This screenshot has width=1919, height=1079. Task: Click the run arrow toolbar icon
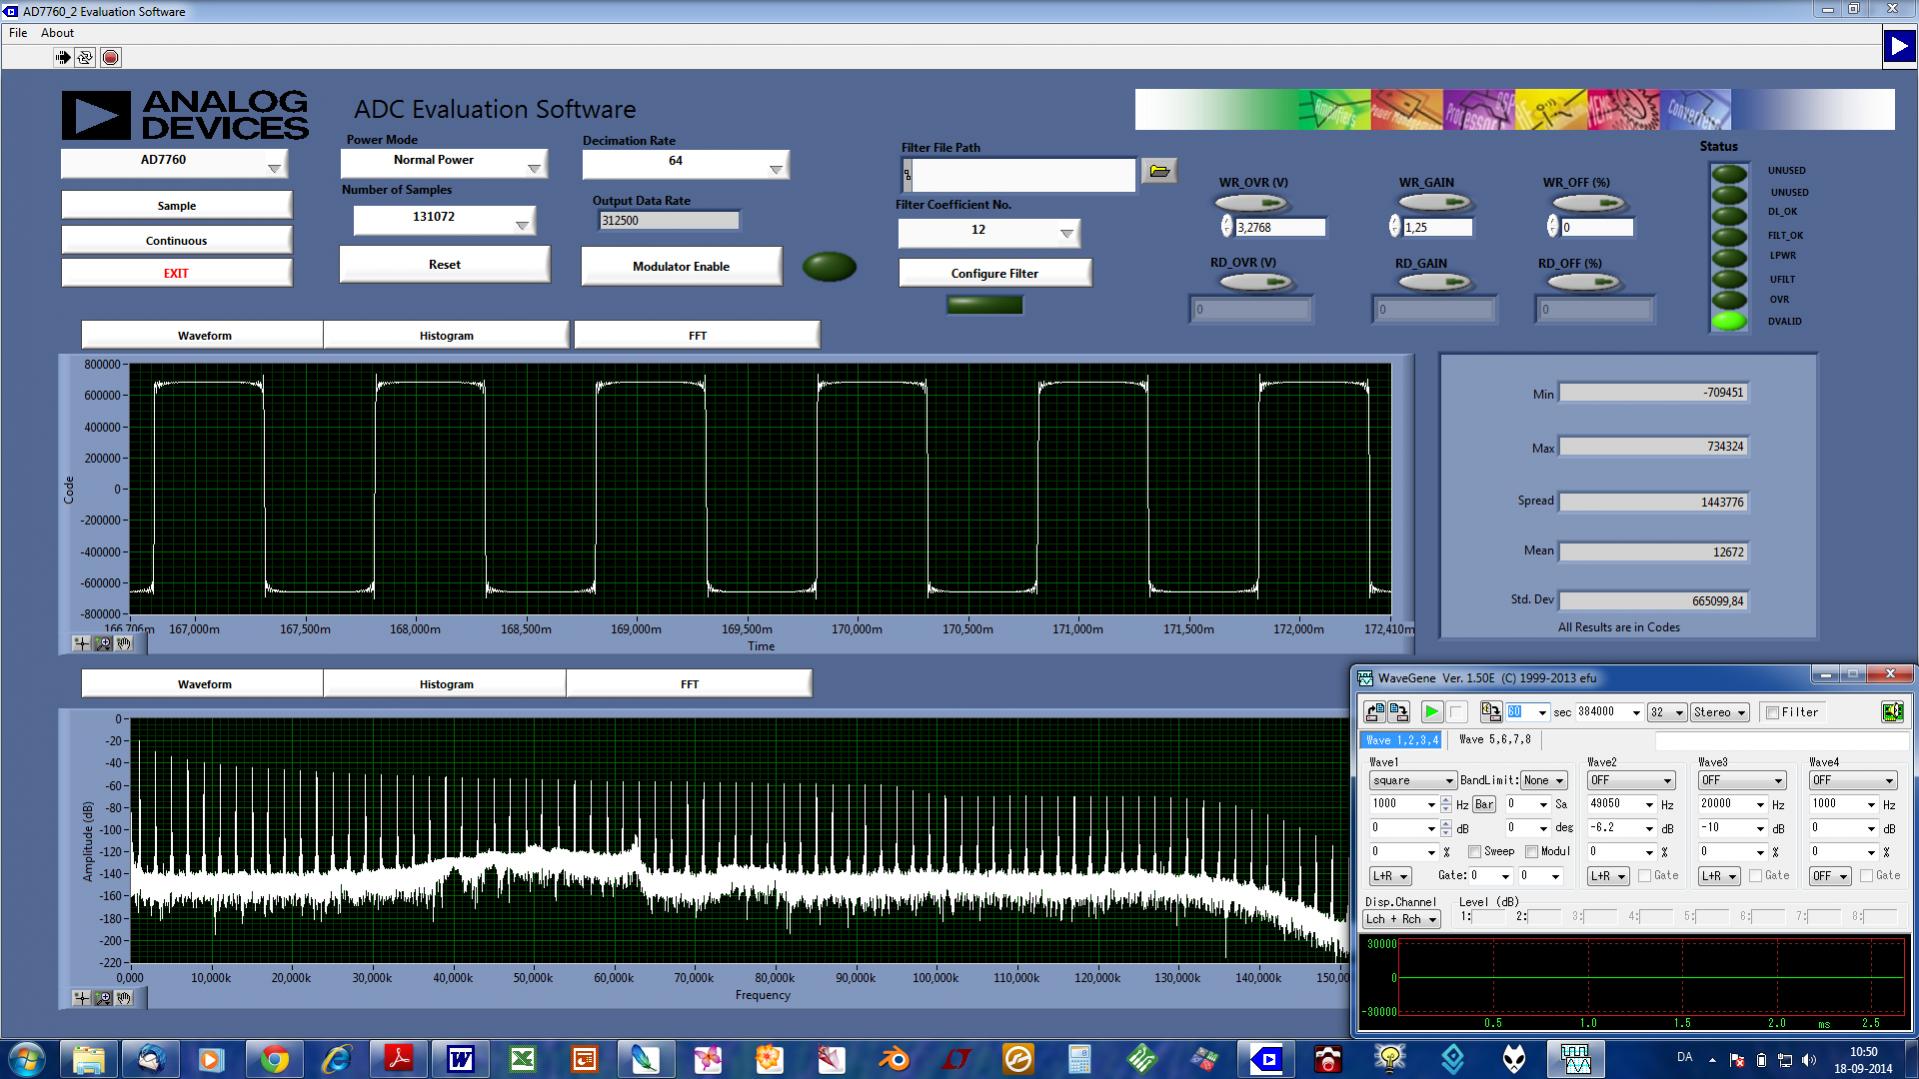tap(63, 58)
